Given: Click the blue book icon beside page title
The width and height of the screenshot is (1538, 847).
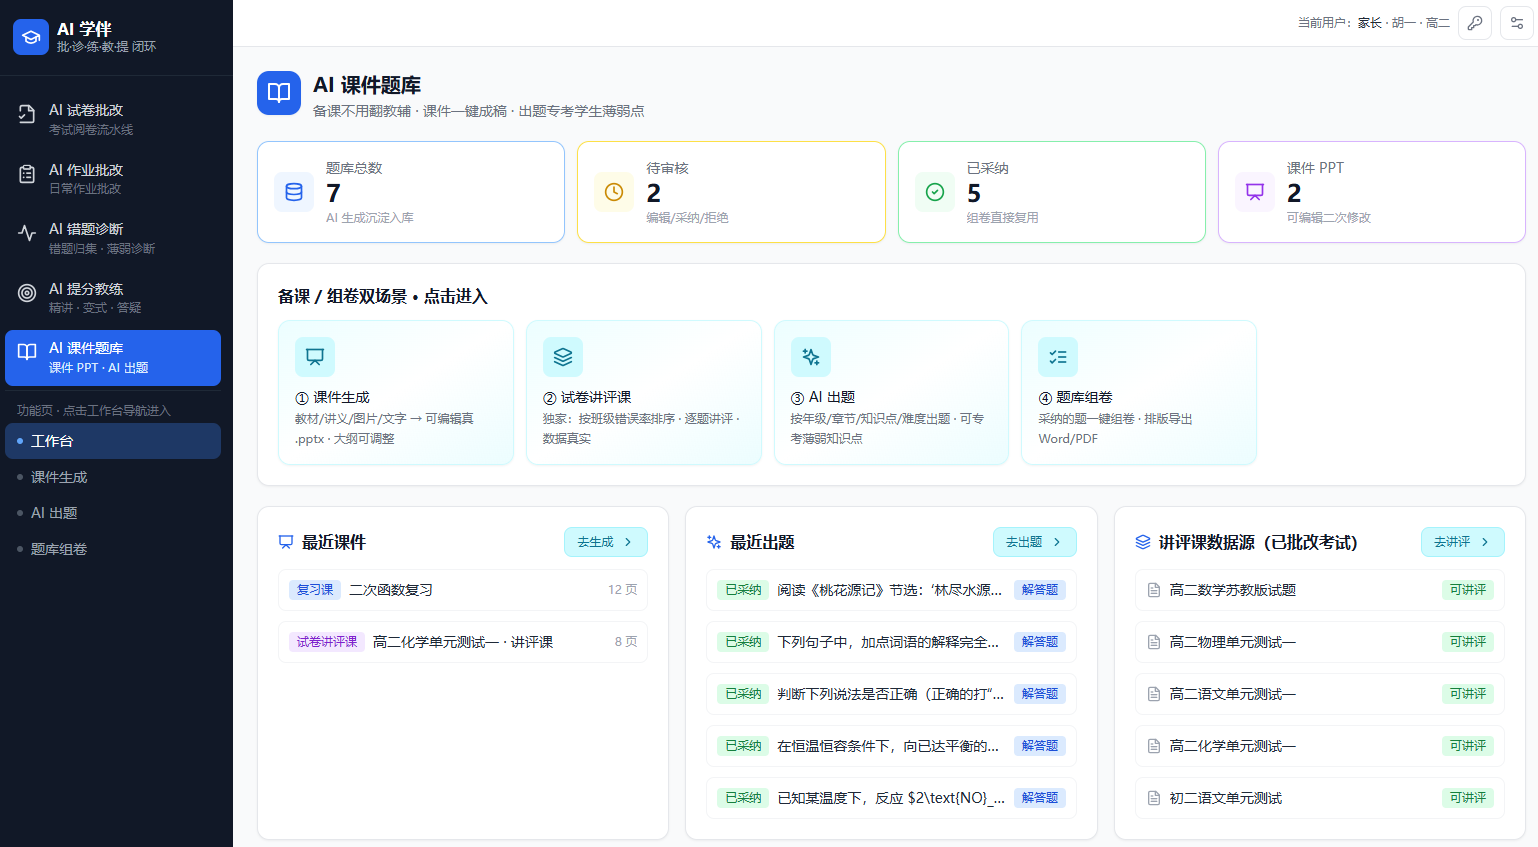Looking at the screenshot, I should tap(279, 93).
